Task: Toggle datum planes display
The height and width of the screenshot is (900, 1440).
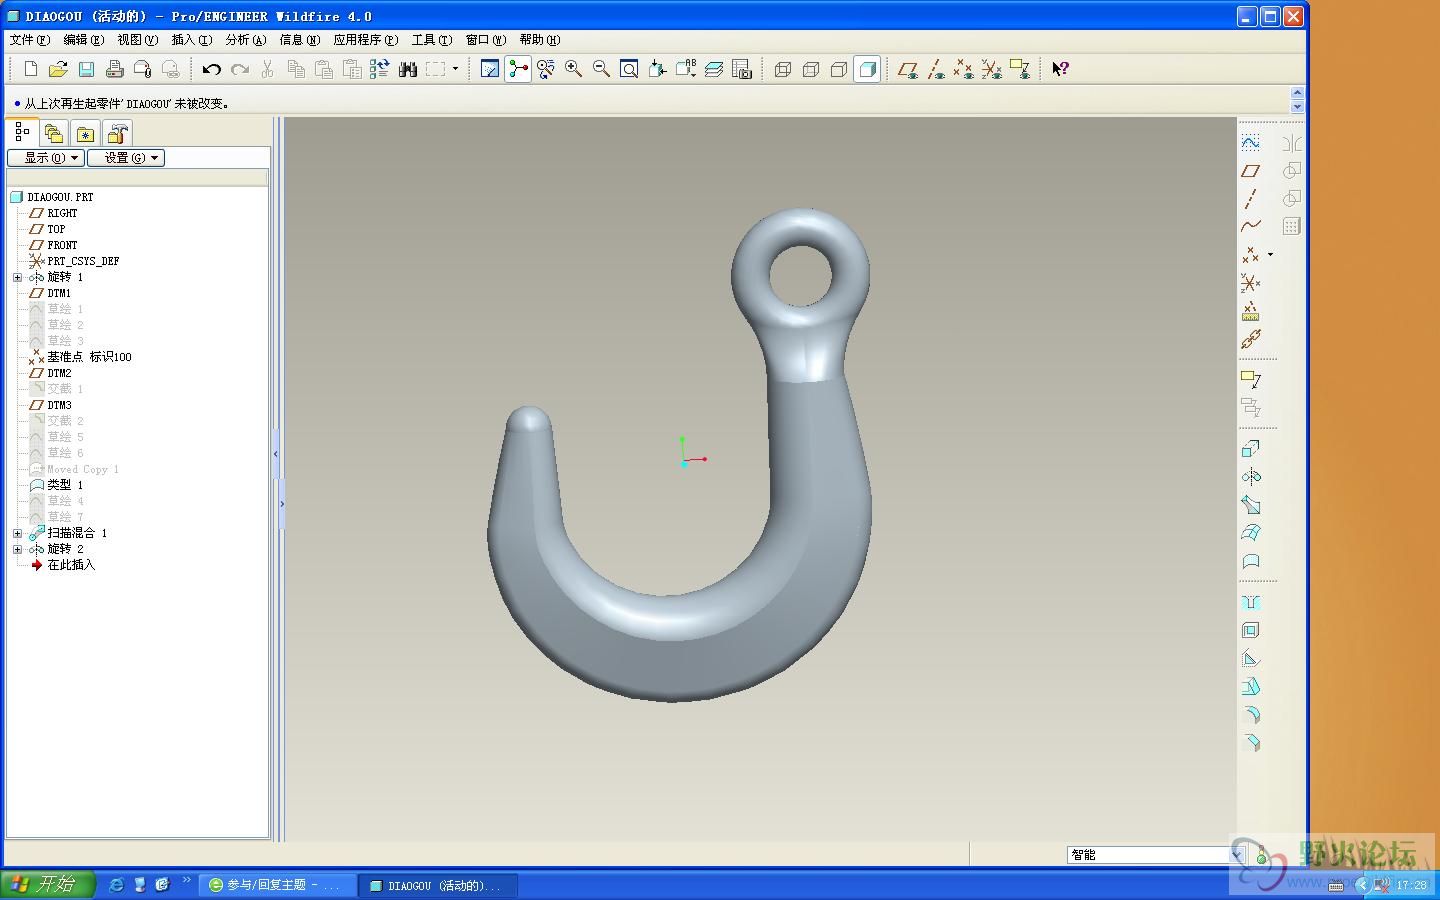Action: [908, 69]
